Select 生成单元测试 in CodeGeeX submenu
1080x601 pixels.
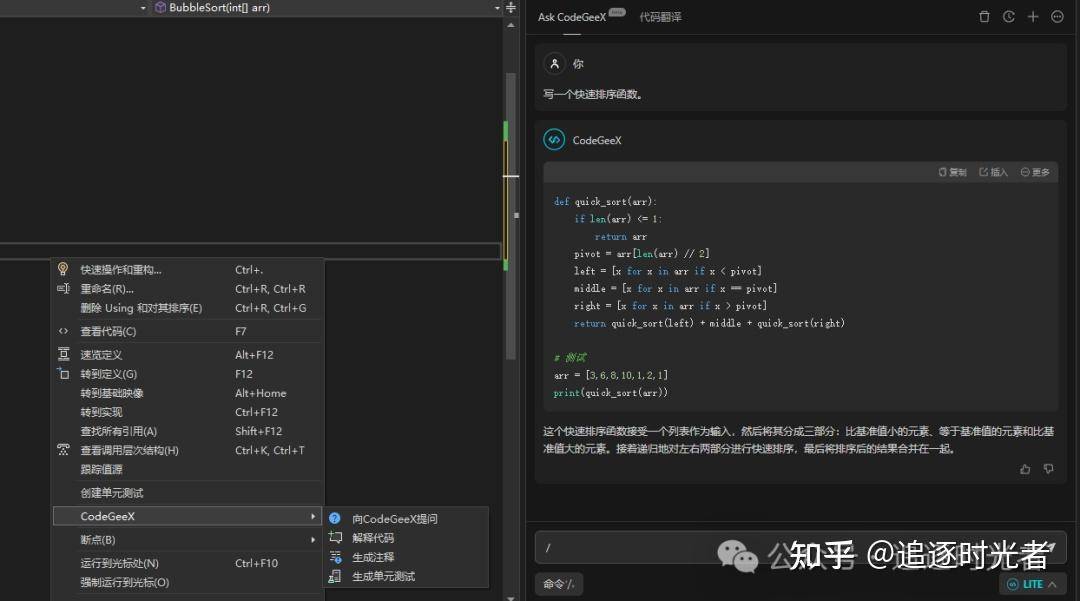[x=405, y=577]
